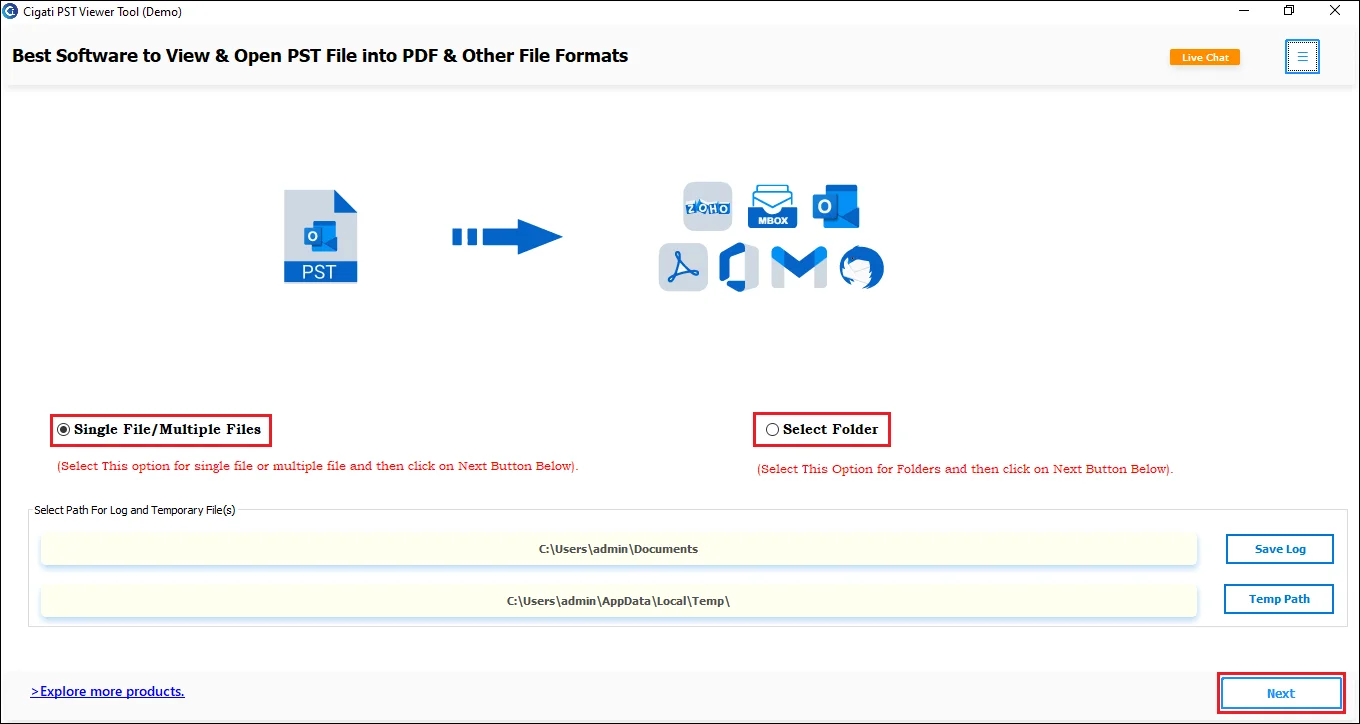Click the Next button
The image size is (1360, 724).
(x=1280, y=693)
